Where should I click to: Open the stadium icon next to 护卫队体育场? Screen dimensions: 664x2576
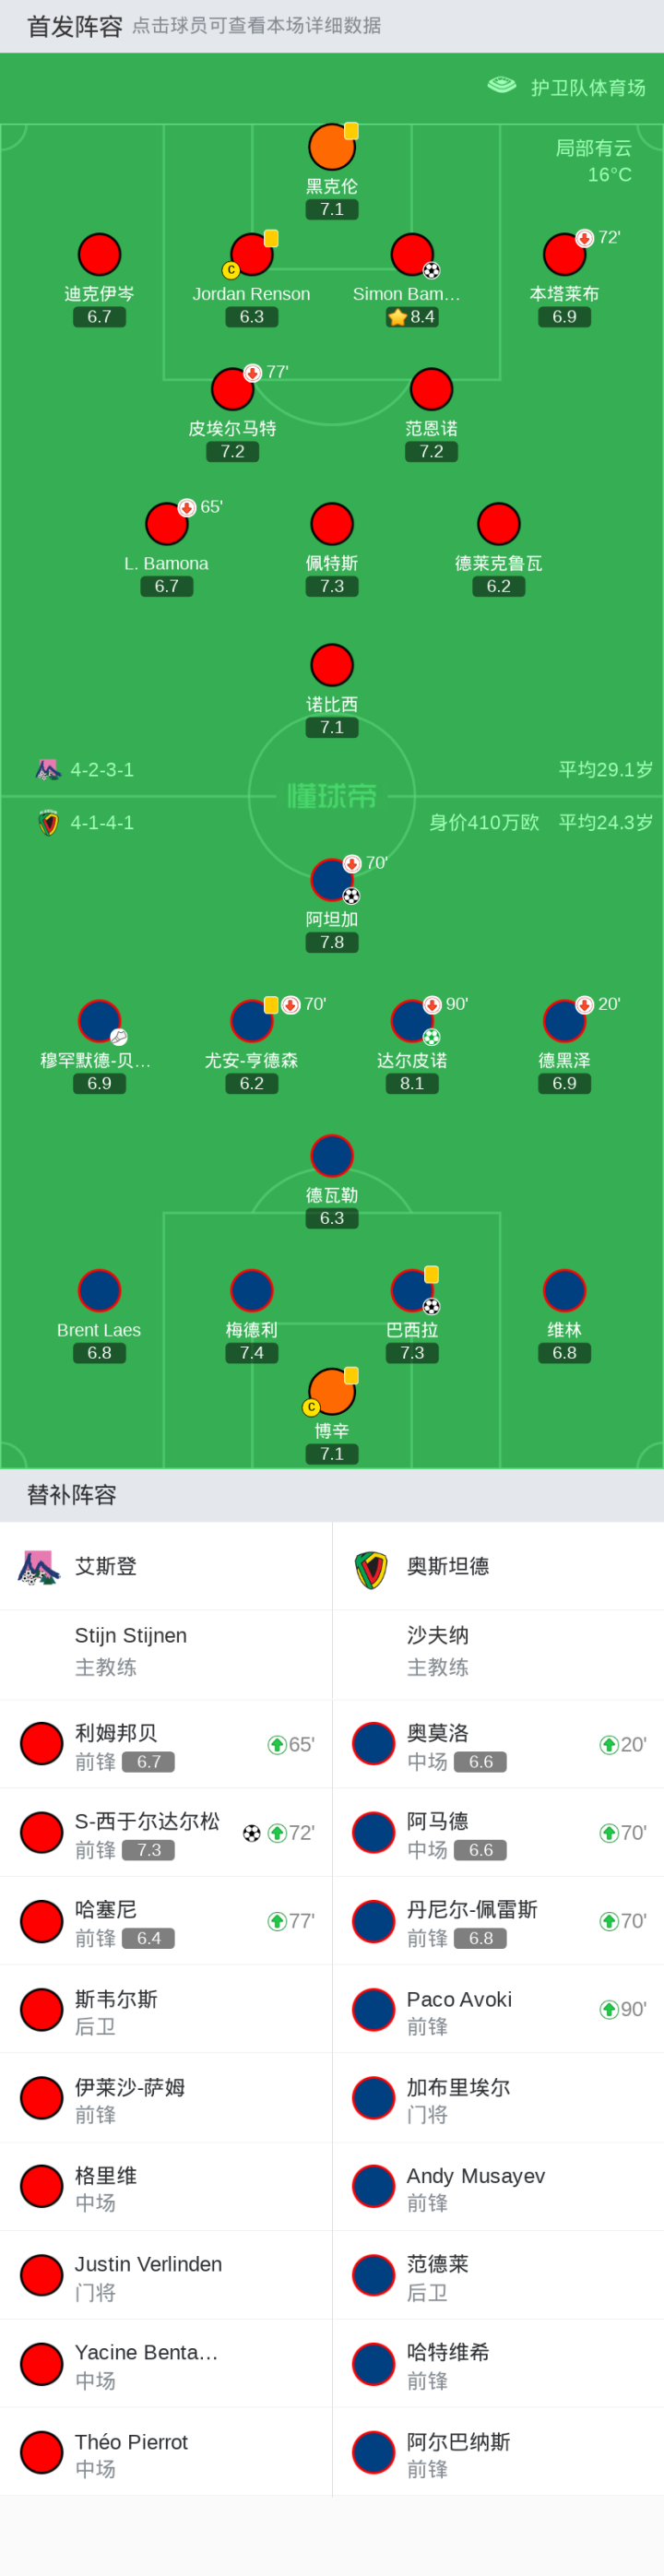point(501,86)
